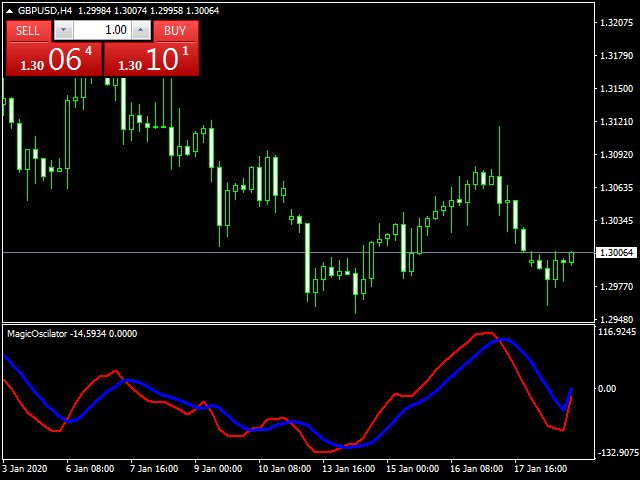Click the 1.30635 price scale value
The image size is (640, 480).
pyautogui.click(x=616, y=188)
